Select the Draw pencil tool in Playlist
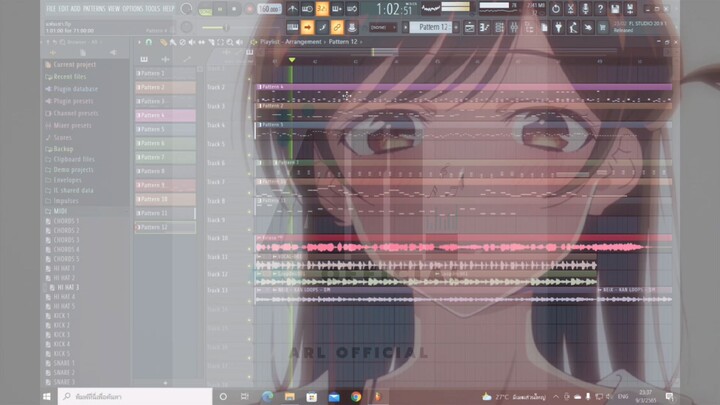This screenshot has width=720, height=405. tap(163, 42)
